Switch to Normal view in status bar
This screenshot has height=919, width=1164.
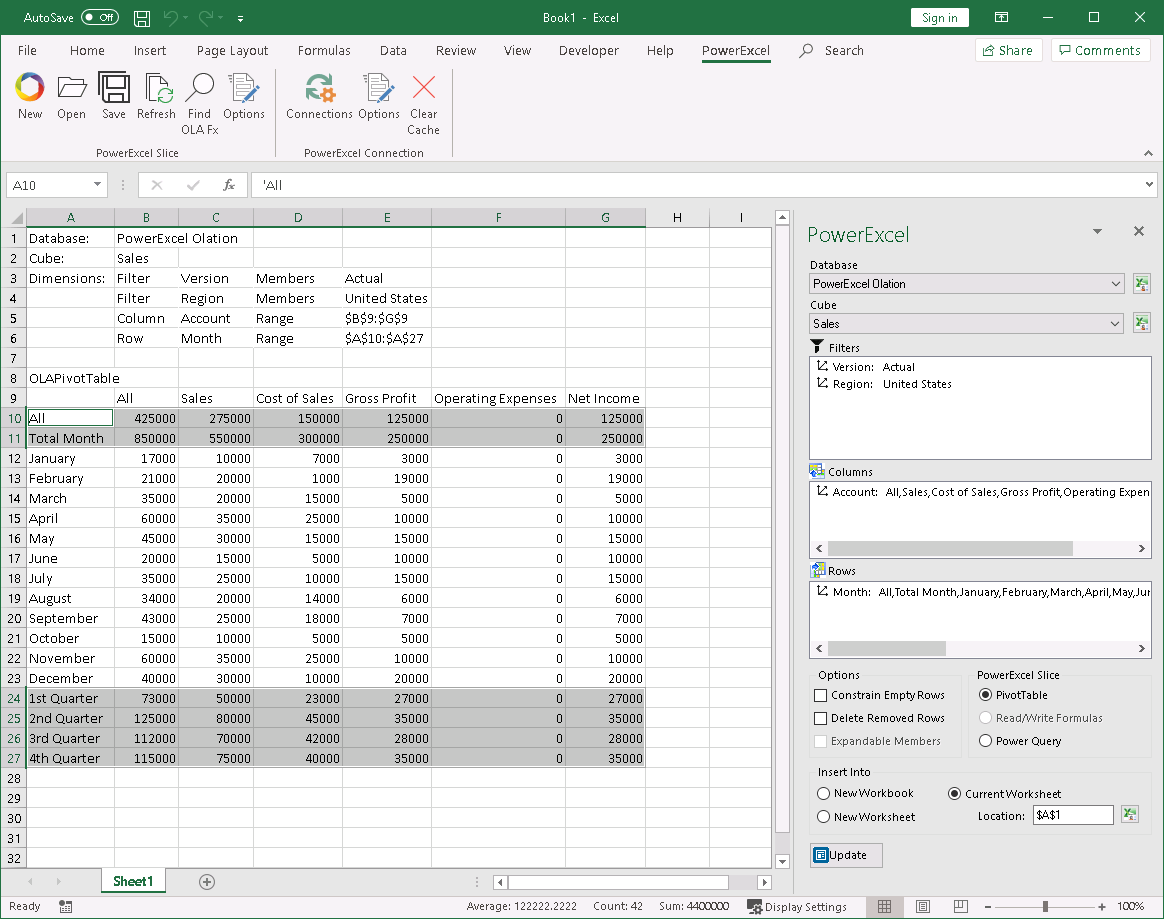pyautogui.click(x=884, y=906)
